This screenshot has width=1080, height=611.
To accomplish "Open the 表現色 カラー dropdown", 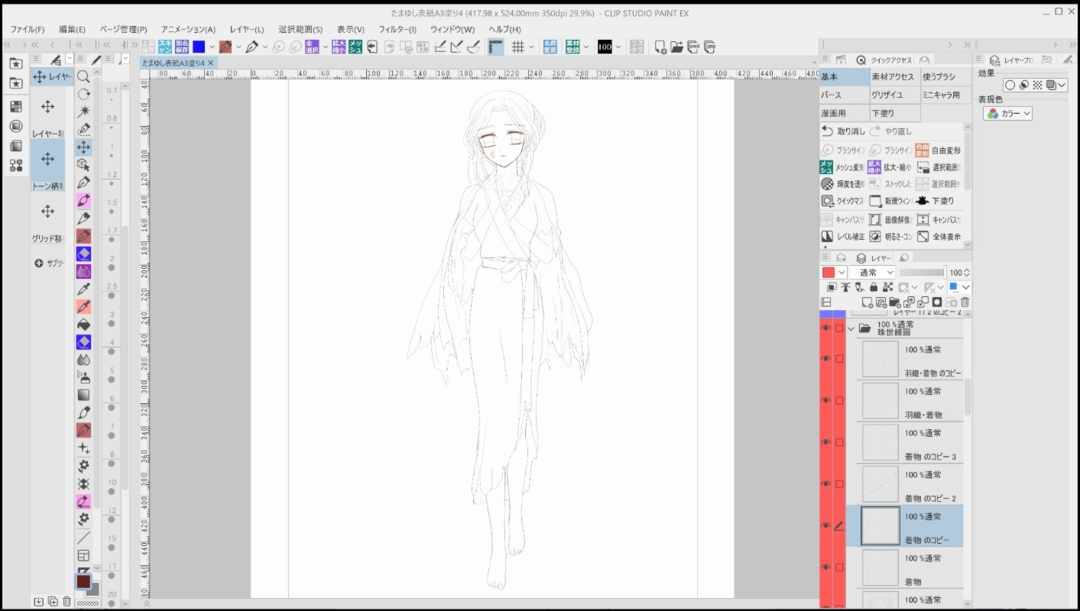I will click(x=1008, y=114).
